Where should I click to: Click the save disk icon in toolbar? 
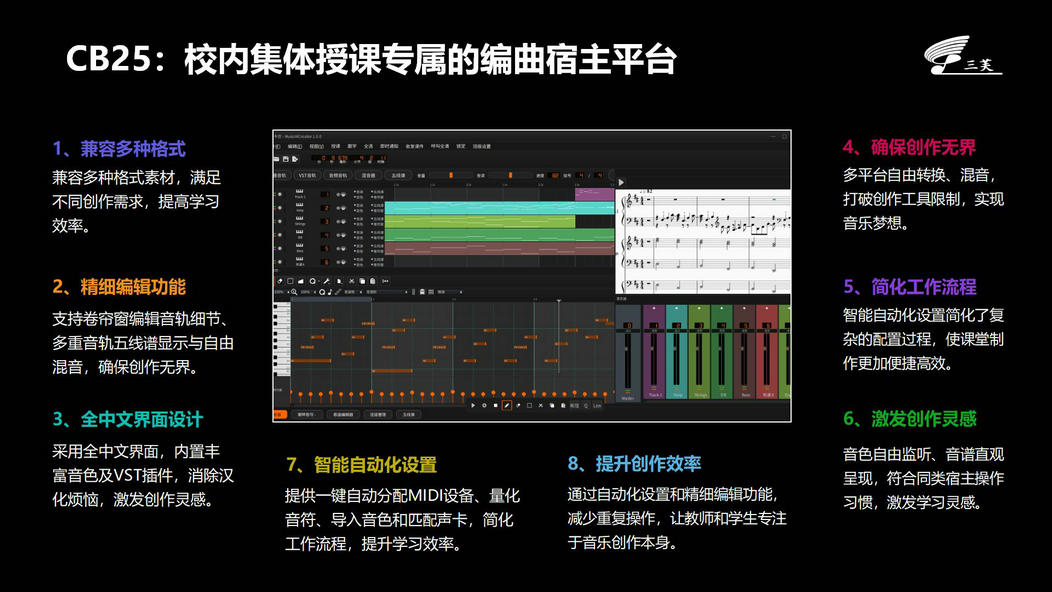pos(286,159)
